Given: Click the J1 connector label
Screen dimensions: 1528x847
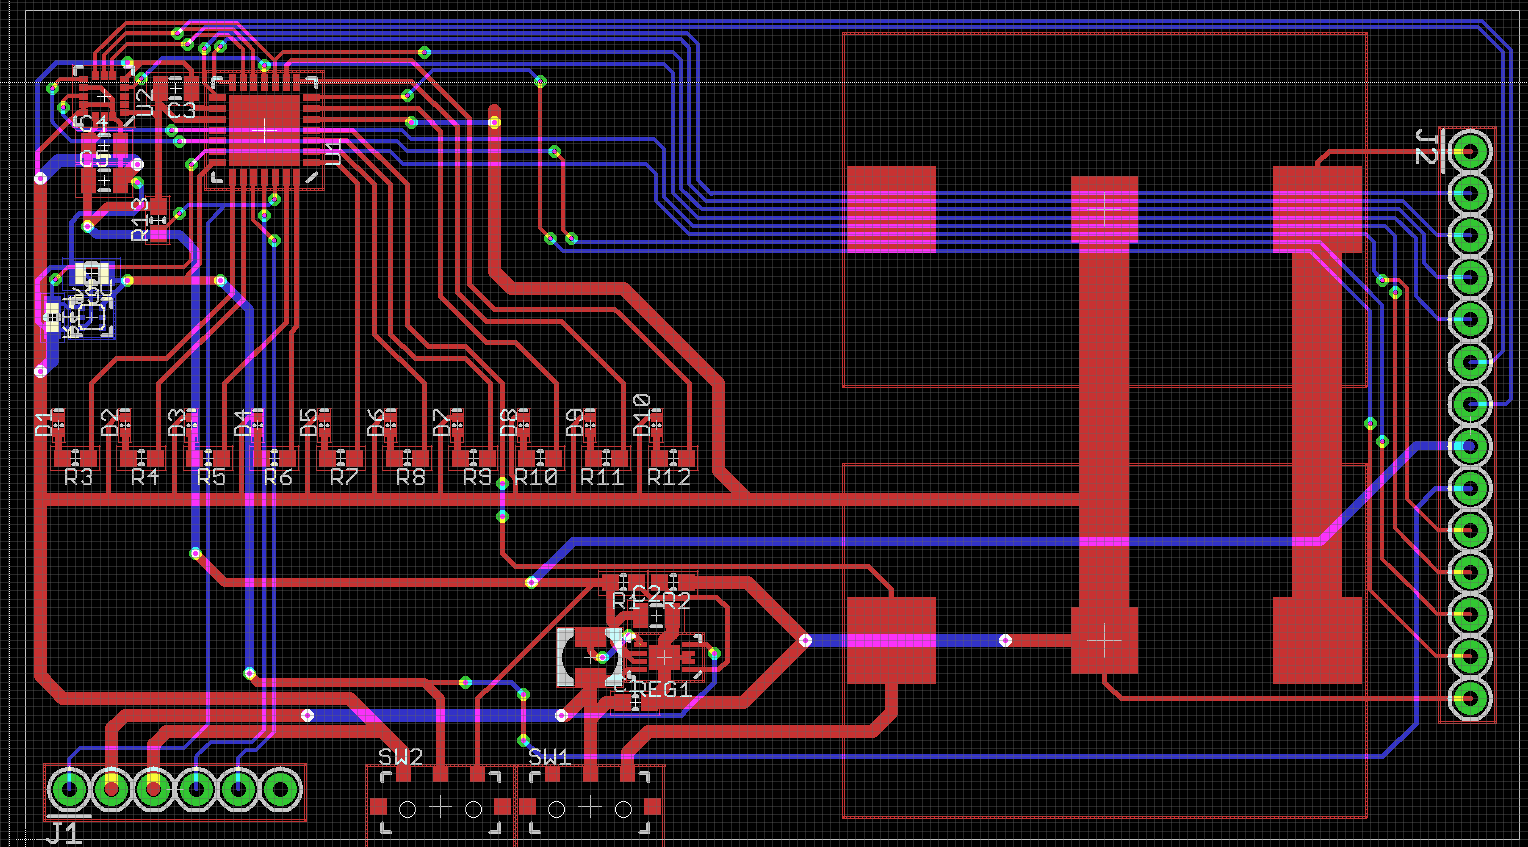Looking at the screenshot, I should click(x=64, y=832).
